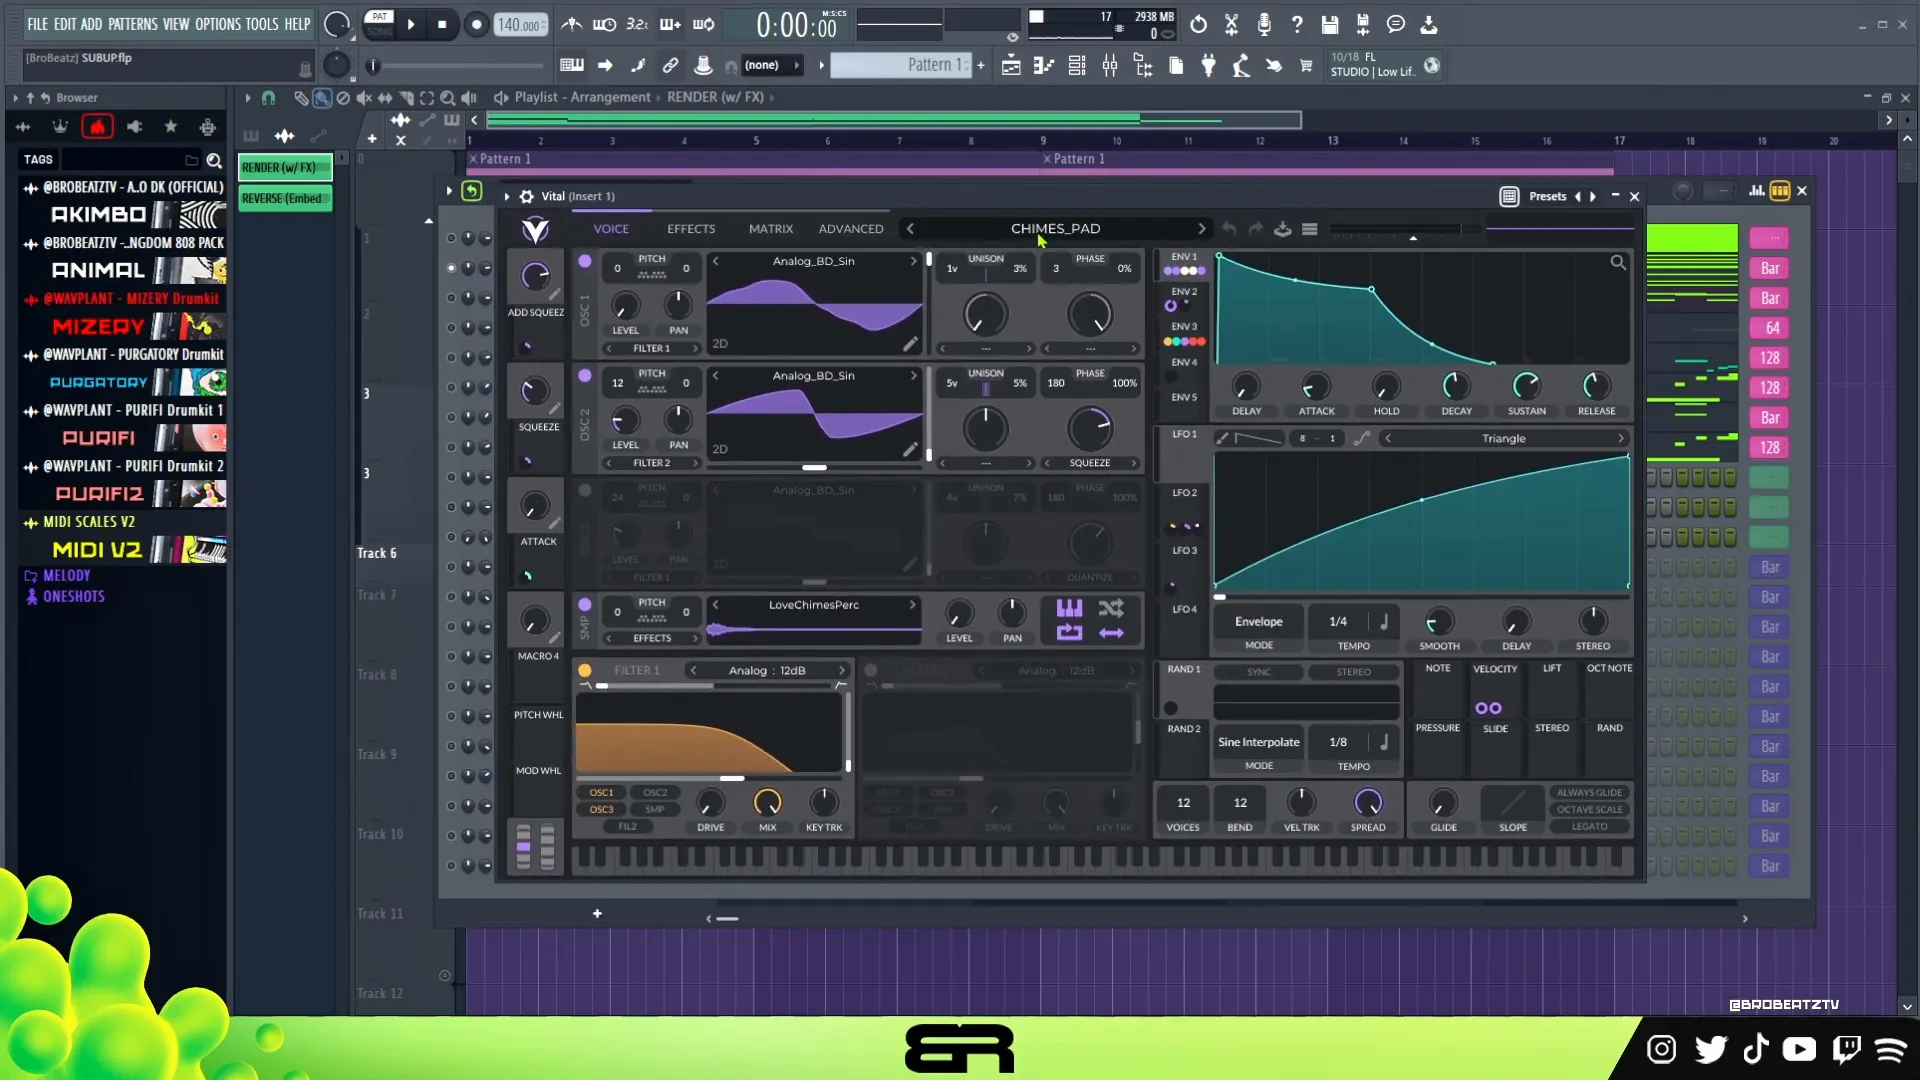Open the FILE menu
The width and height of the screenshot is (1920, 1080).
coord(37,24)
